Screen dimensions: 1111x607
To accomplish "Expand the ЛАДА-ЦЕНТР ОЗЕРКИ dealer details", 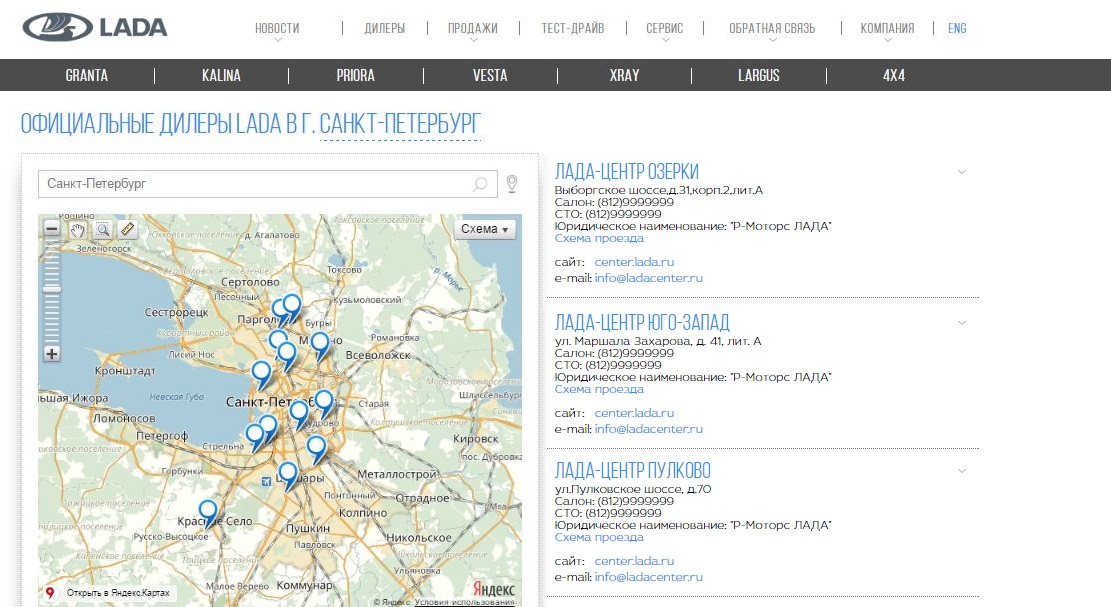I will coord(961,172).
